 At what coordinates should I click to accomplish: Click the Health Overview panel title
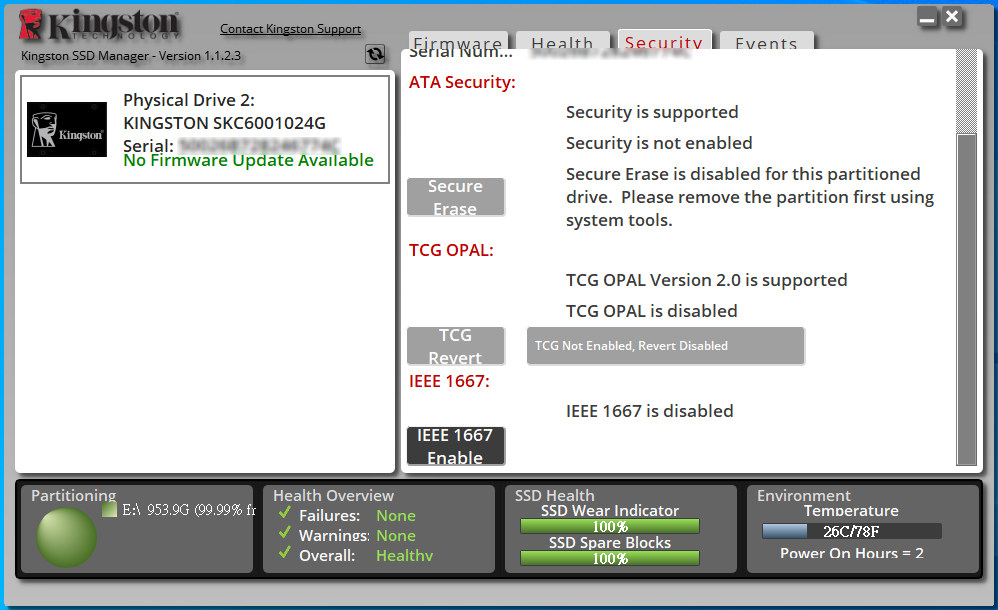(x=334, y=495)
